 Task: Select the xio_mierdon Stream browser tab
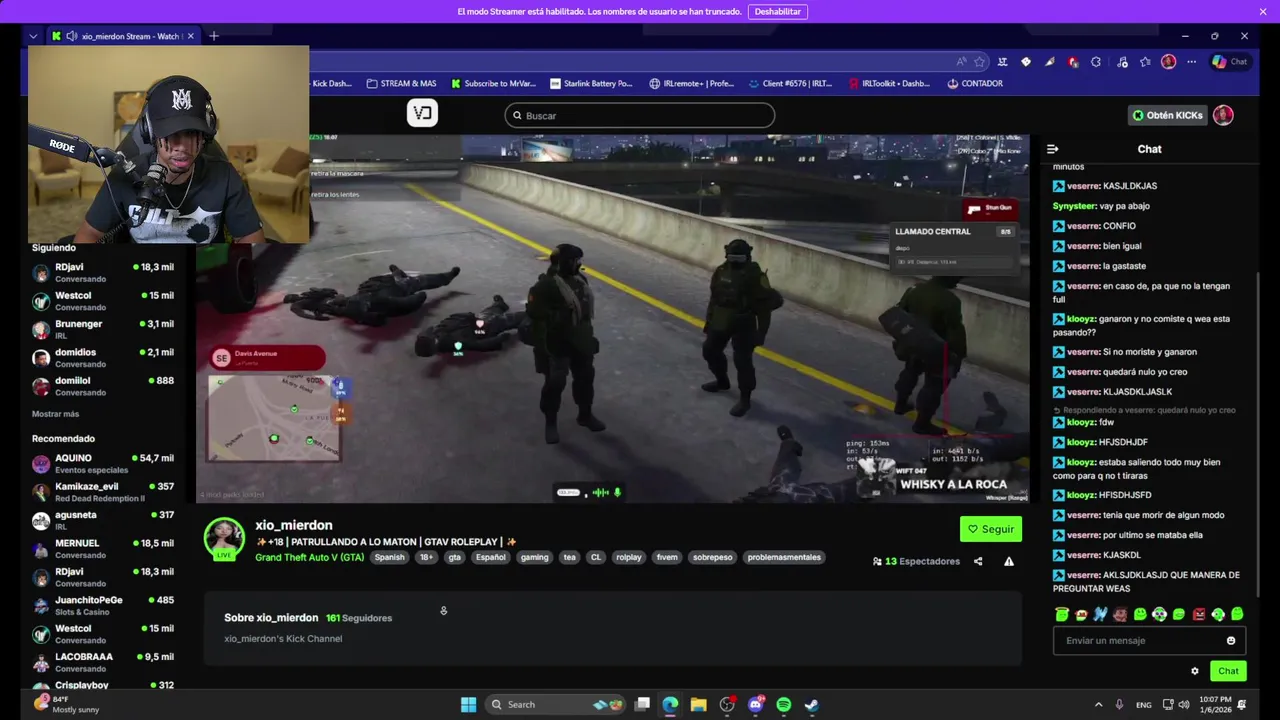point(122,36)
